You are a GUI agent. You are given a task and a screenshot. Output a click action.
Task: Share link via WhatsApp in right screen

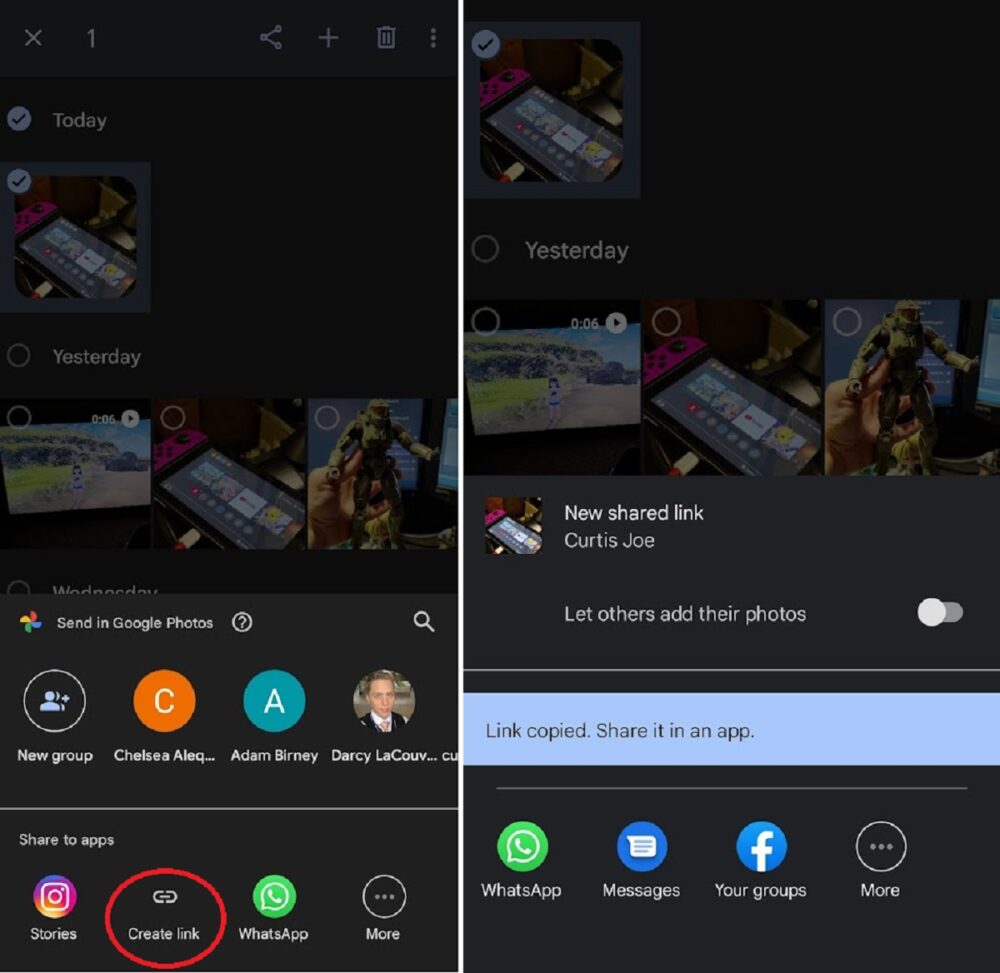pos(522,847)
